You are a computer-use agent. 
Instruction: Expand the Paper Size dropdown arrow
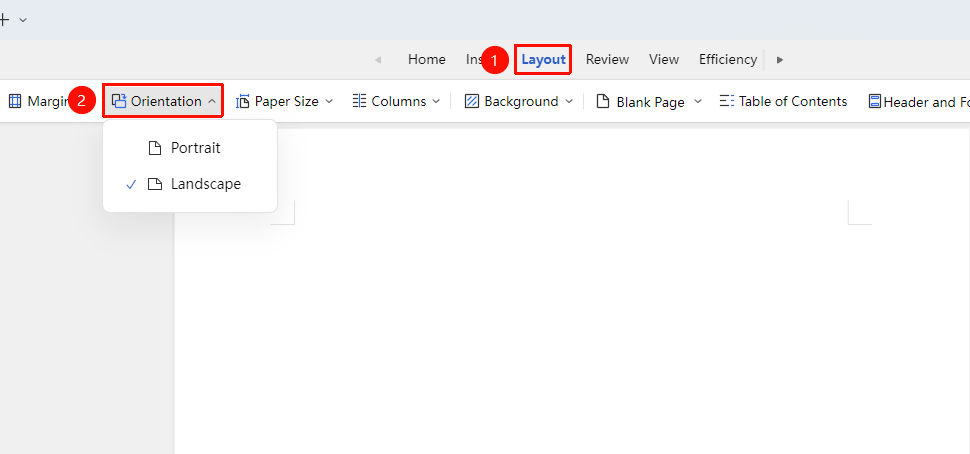tap(329, 101)
